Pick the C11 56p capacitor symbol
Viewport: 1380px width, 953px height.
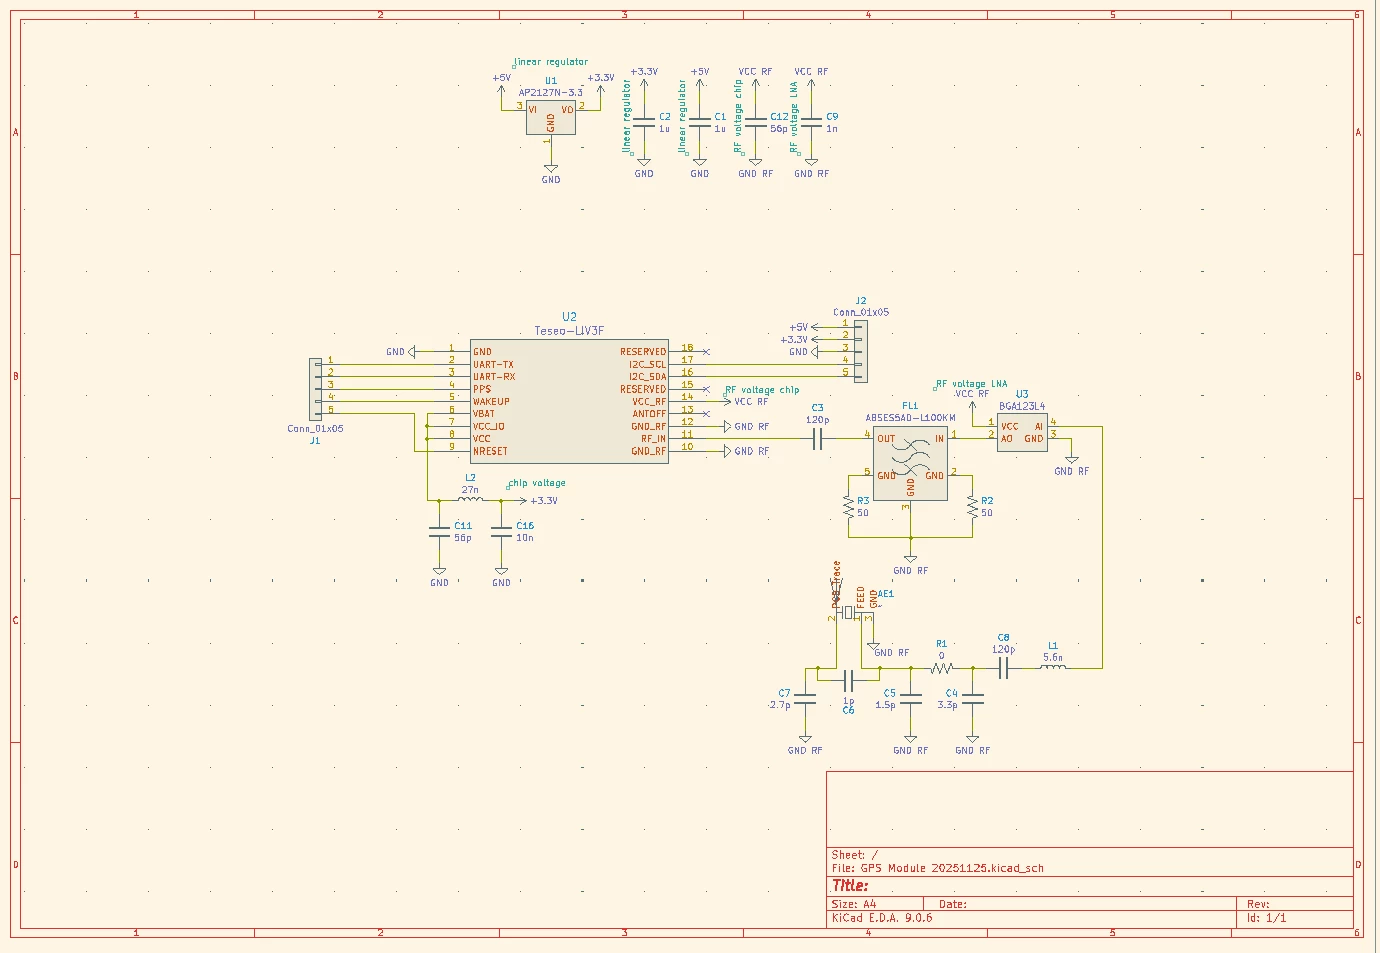[x=439, y=531]
